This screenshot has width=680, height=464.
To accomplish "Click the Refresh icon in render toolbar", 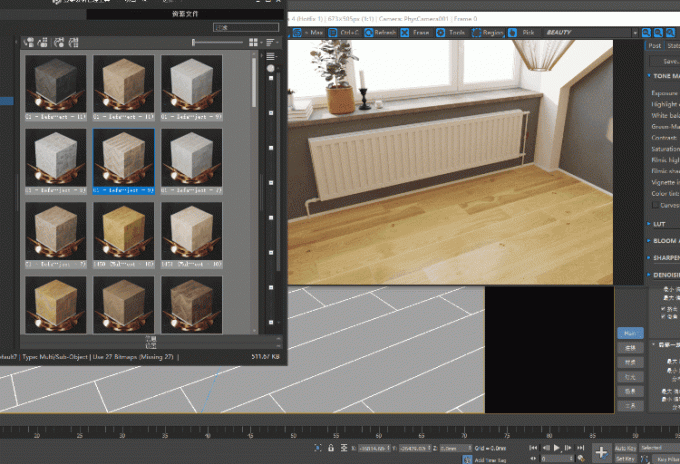I will (x=369, y=33).
